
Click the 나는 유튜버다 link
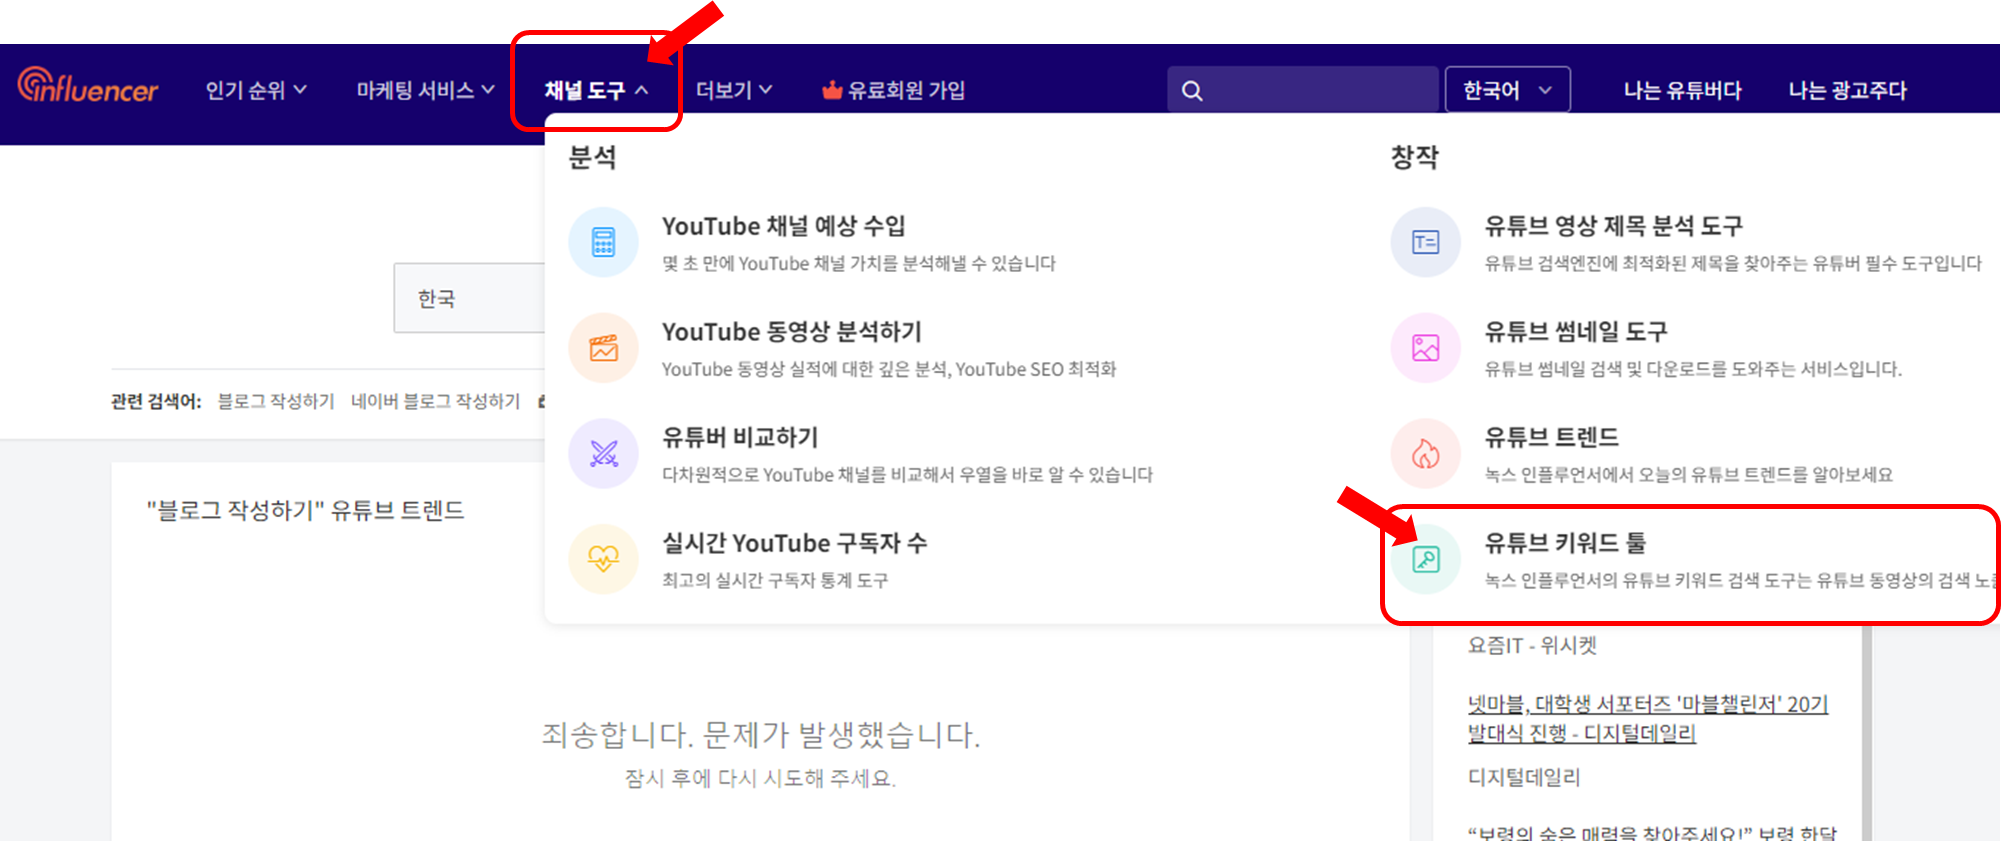[x=1682, y=90]
